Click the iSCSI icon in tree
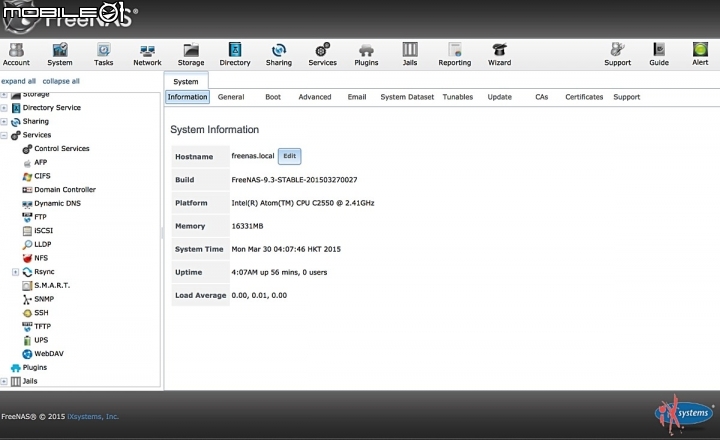The width and height of the screenshot is (720, 440). coord(27,231)
